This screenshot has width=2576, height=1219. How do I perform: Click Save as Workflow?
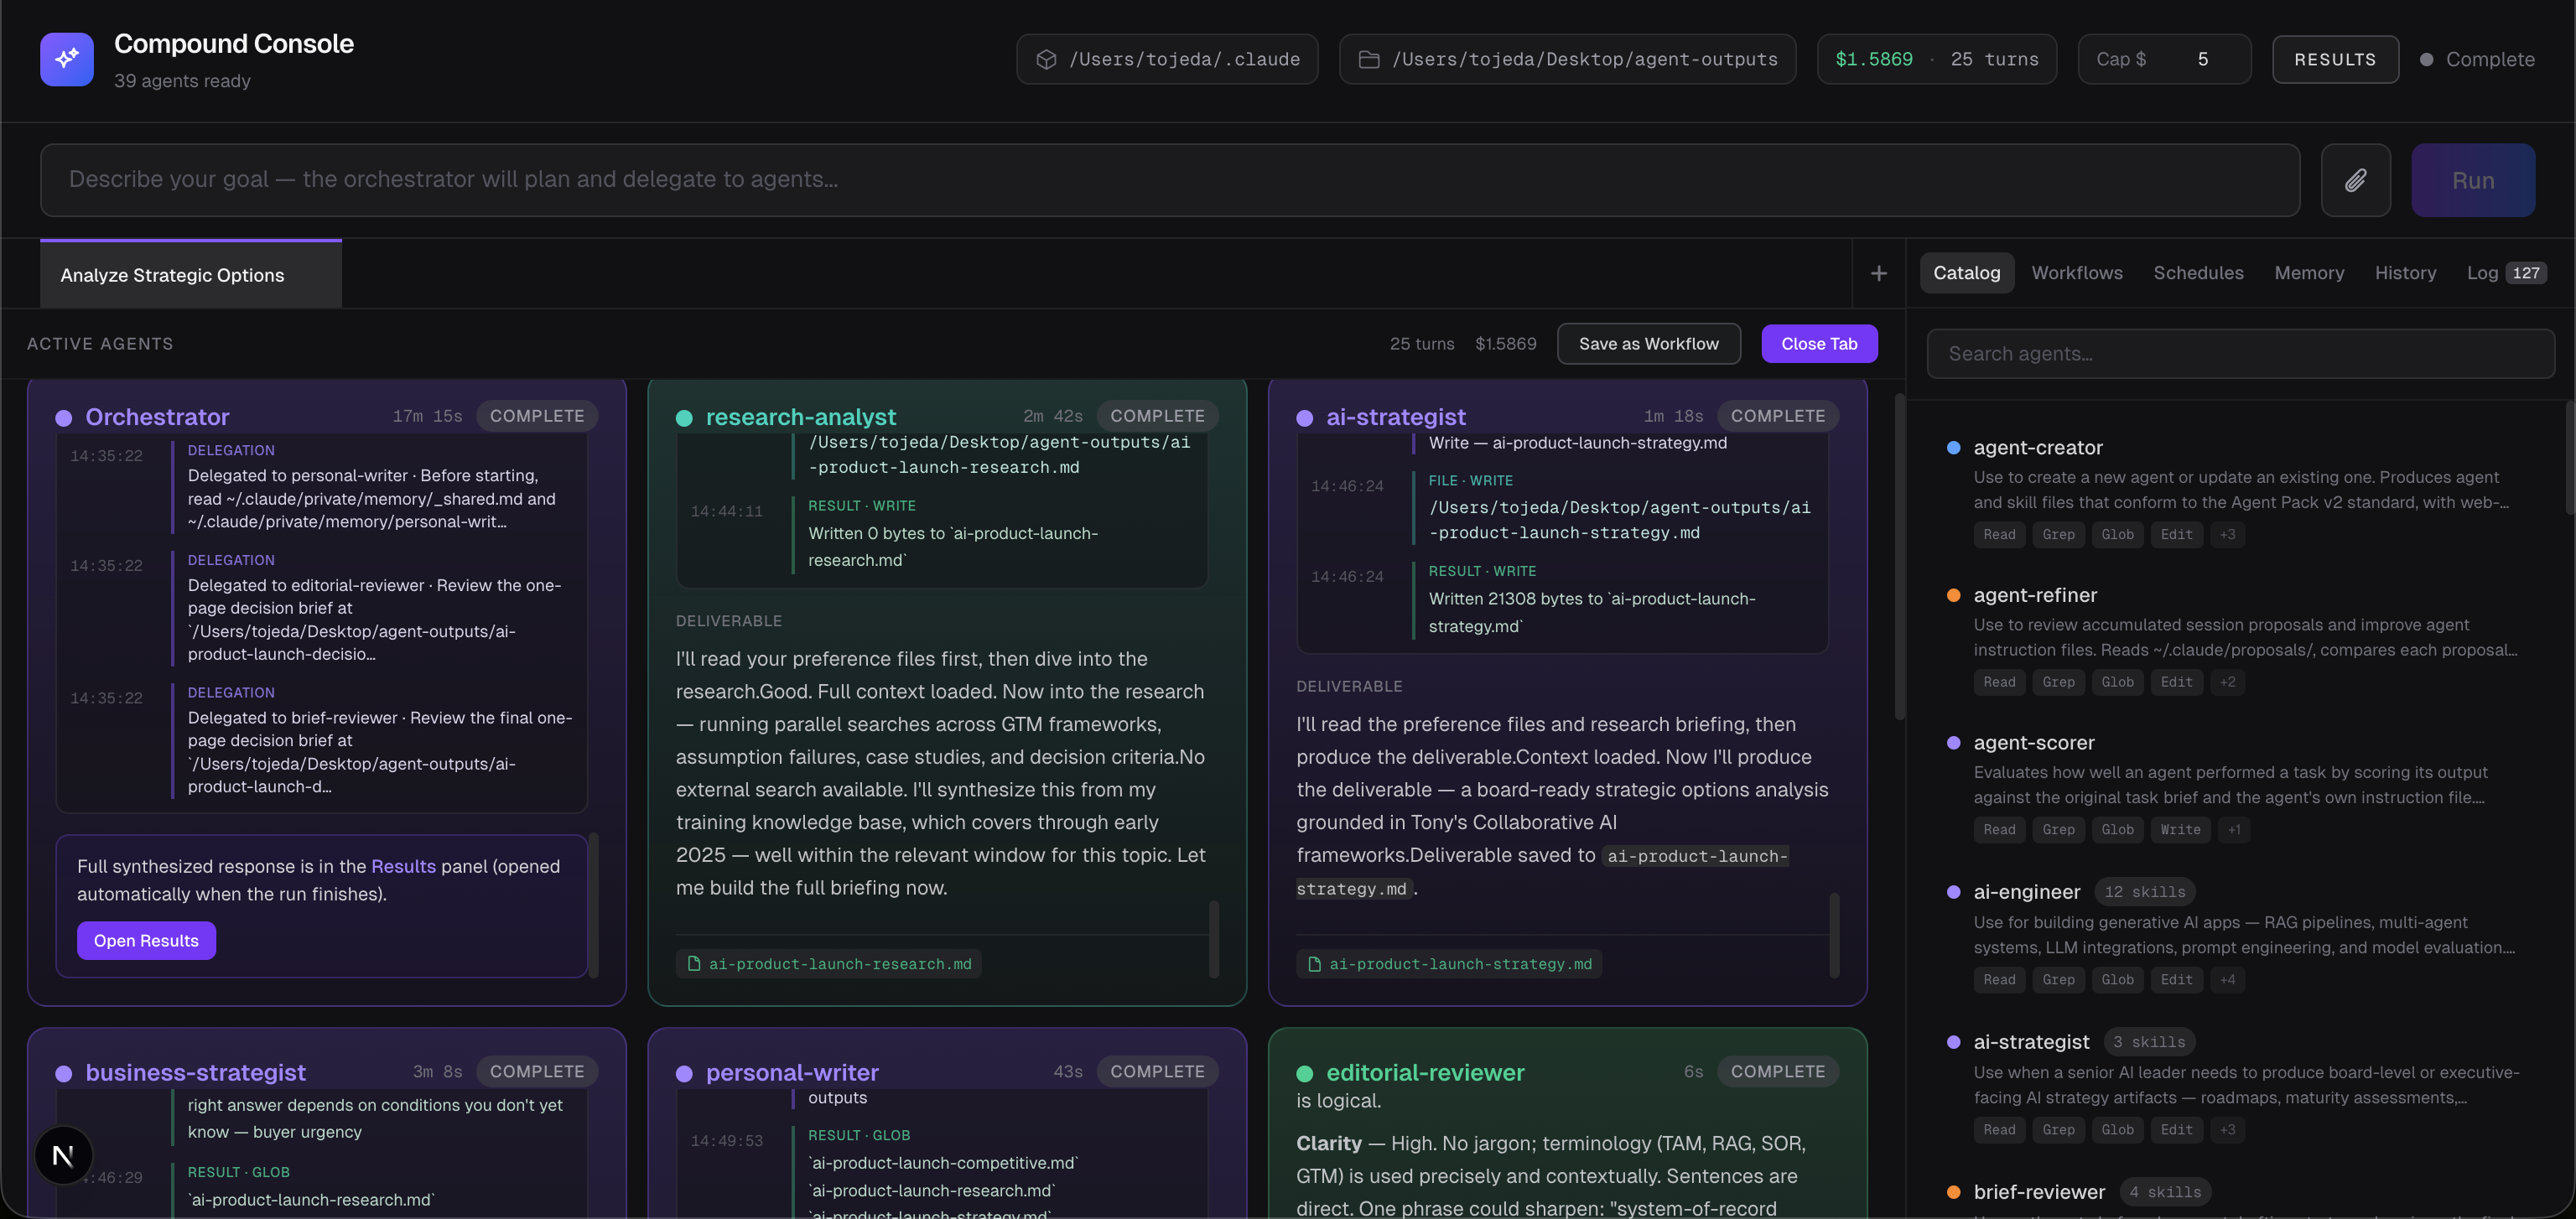(x=1648, y=343)
